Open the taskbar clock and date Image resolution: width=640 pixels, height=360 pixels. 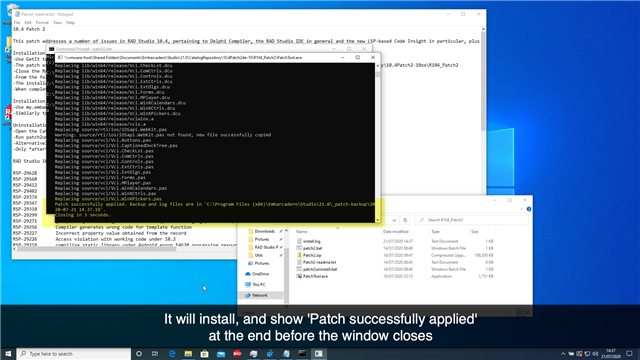611,353
